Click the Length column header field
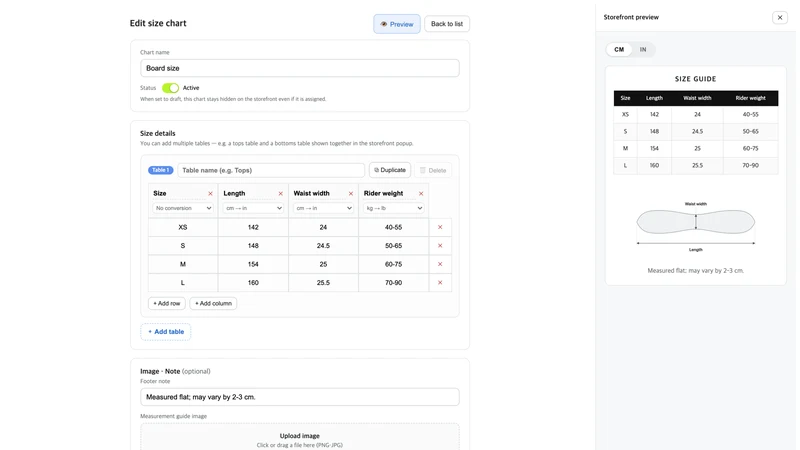Viewport: 800px width, 450px height. pyautogui.click(x=249, y=193)
